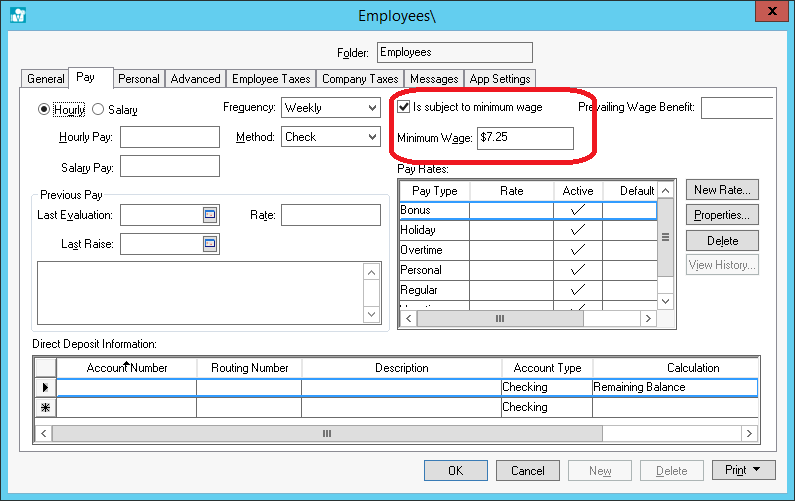Open the Print button dropdown arrow
Image resolution: width=795 pixels, height=501 pixels.
point(757,470)
